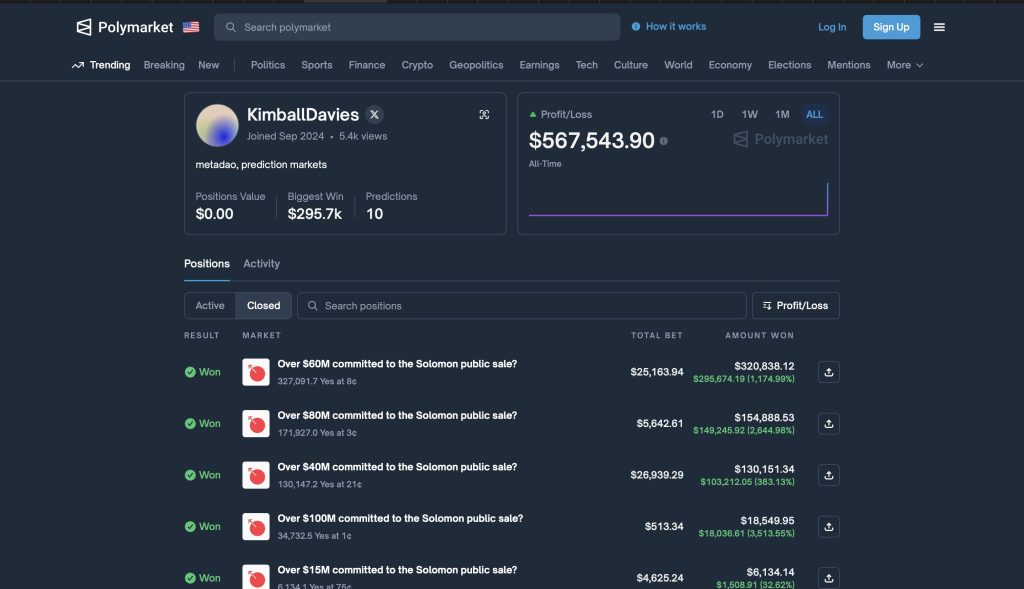1024x589 pixels.
Task: Click the Sign Up button
Action: click(891, 27)
